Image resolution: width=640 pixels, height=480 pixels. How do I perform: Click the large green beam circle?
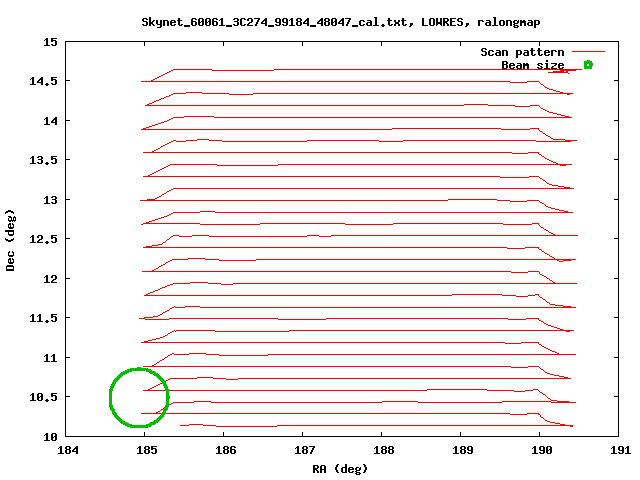(139, 398)
